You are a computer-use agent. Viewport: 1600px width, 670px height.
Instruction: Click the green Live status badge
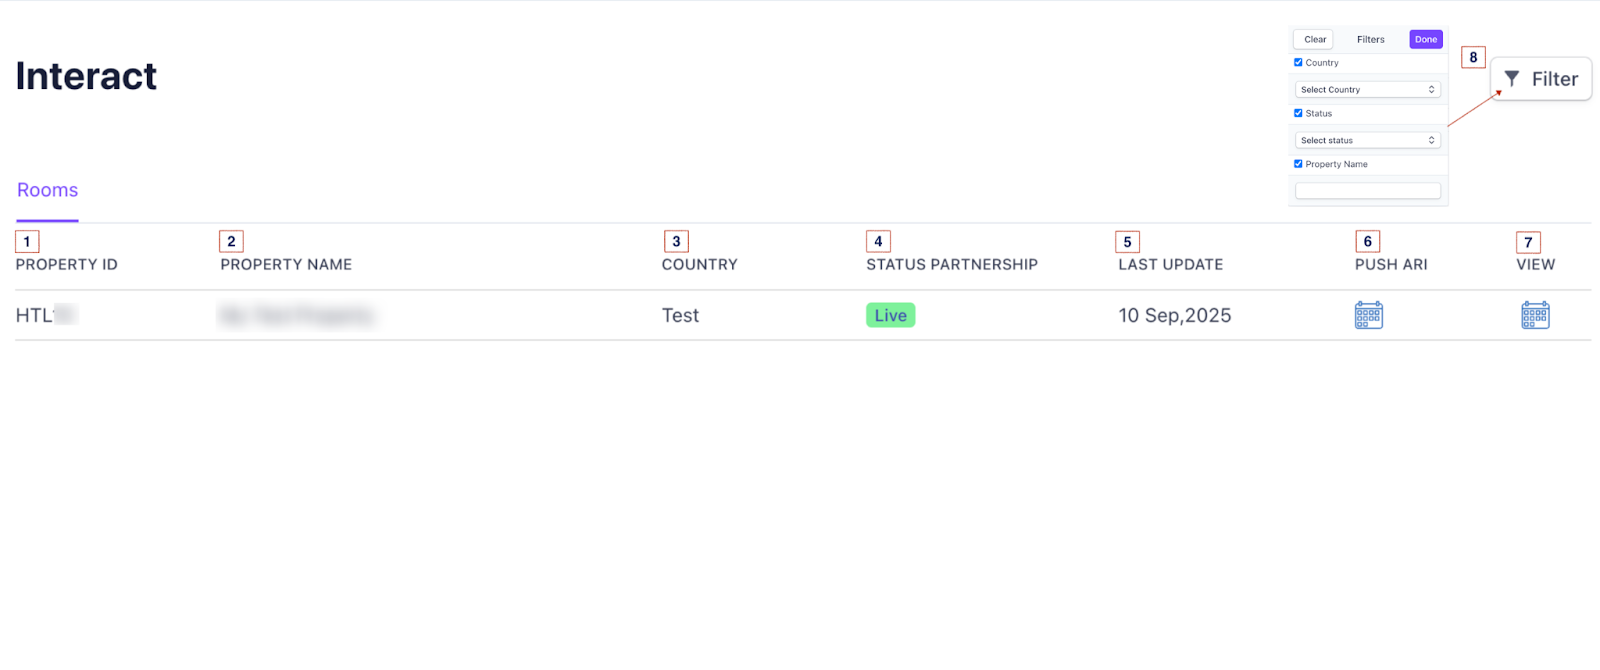click(x=890, y=315)
